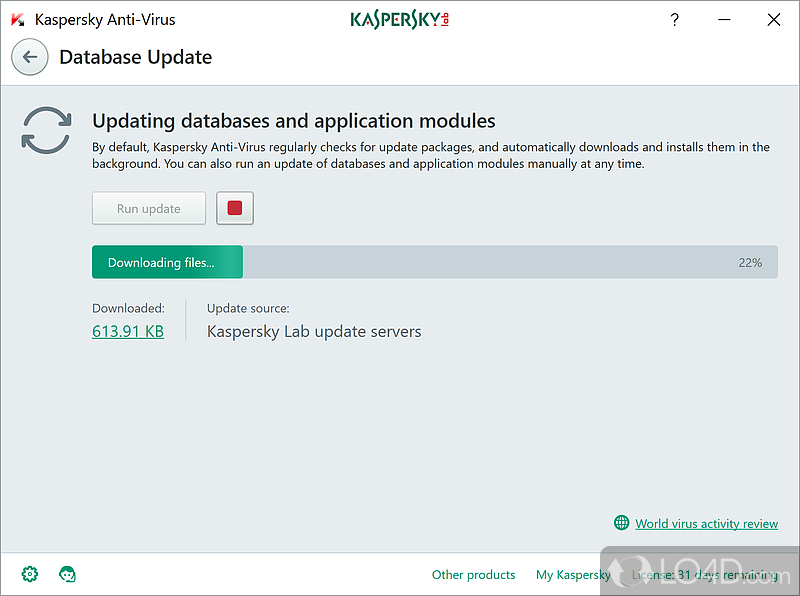Go back using the arrow button
The height and width of the screenshot is (596, 800).
[x=30, y=57]
